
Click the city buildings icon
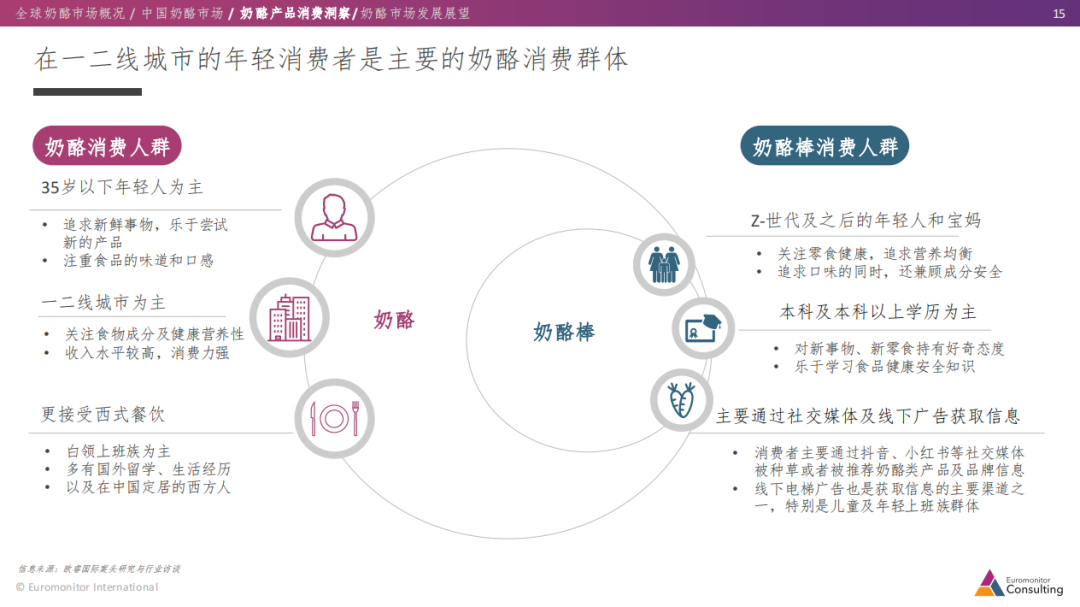point(291,317)
